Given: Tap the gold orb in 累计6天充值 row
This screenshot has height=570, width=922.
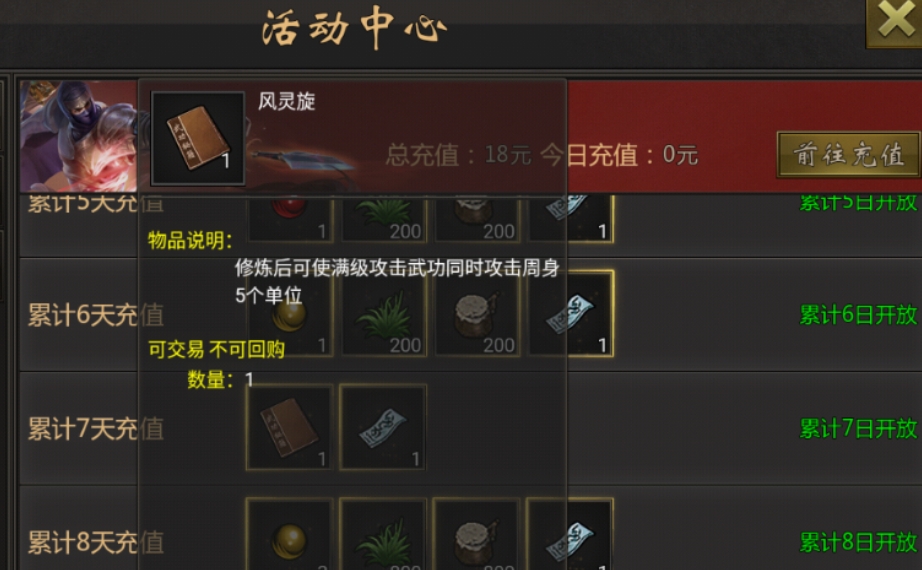Looking at the screenshot, I should pos(290,314).
